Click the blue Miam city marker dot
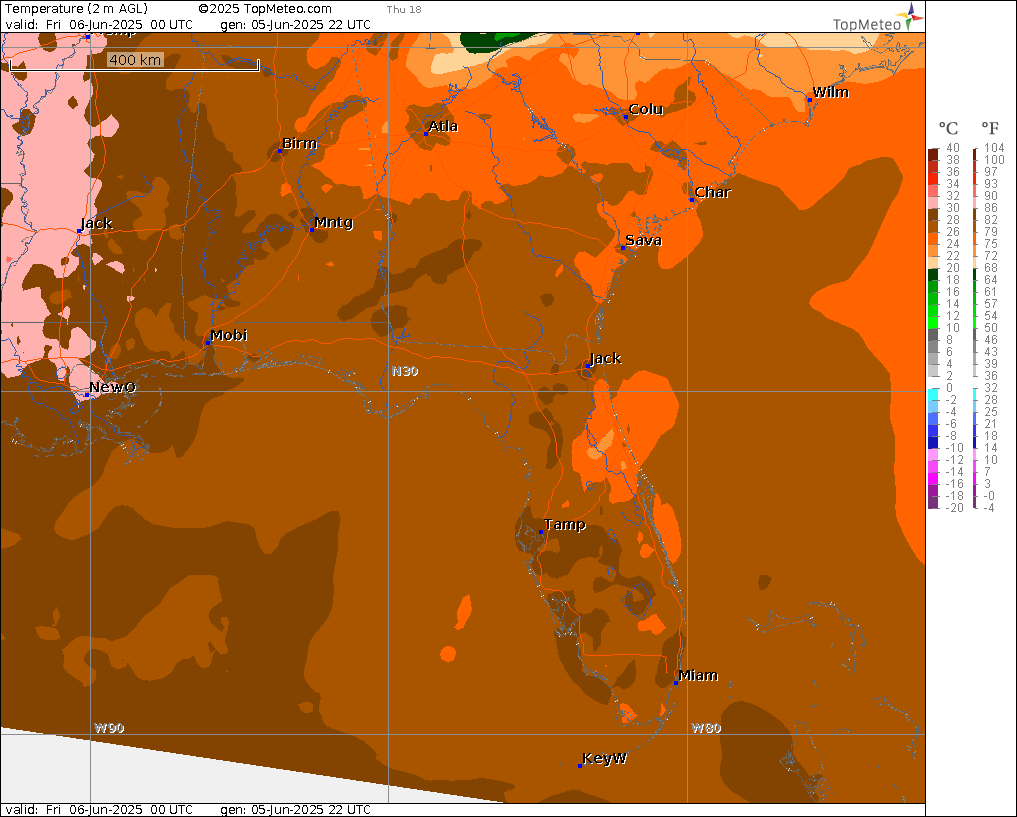1017x817 pixels. click(676, 683)
